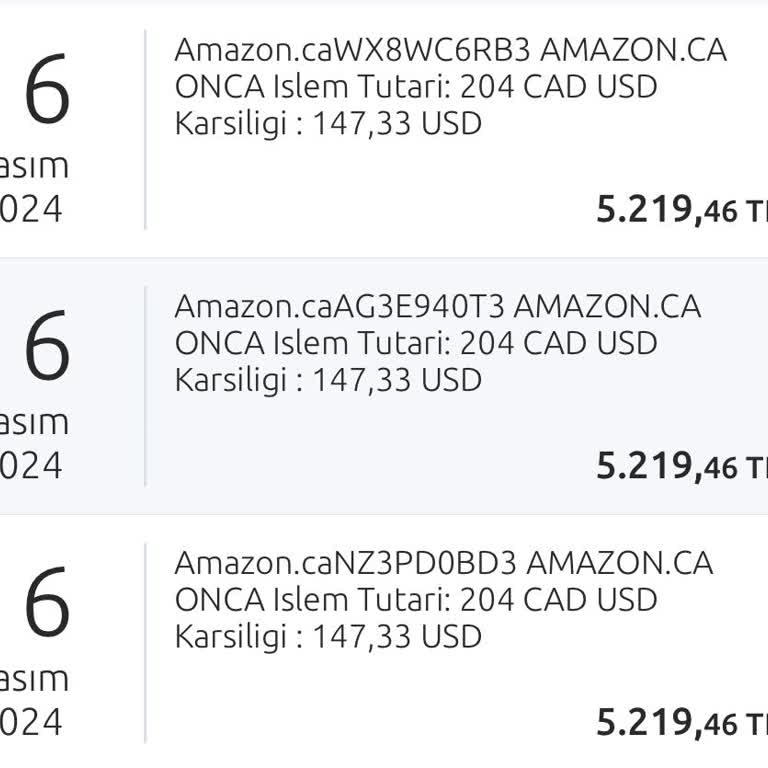Click the Karsiligi 147,33 USD line under NZ3PD0BD3
768x768 pixels.
pos(328,637)
